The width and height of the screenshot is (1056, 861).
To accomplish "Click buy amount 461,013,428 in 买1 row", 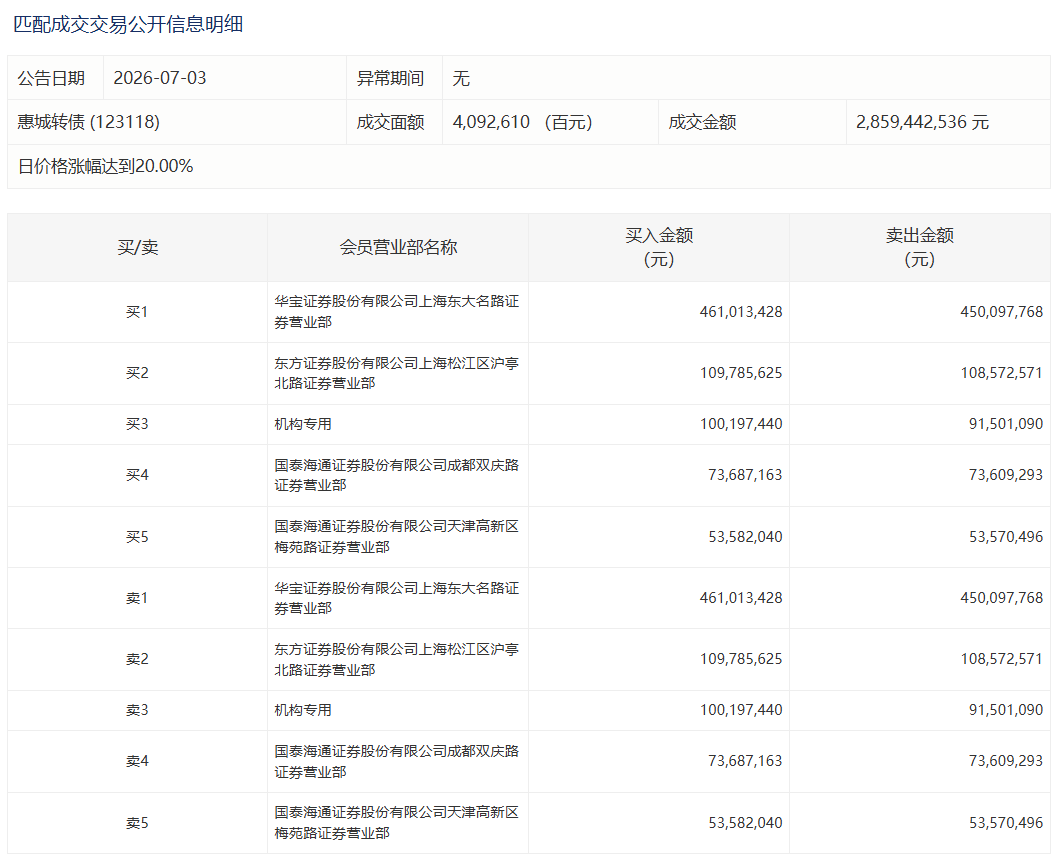I will pos(741,312).
